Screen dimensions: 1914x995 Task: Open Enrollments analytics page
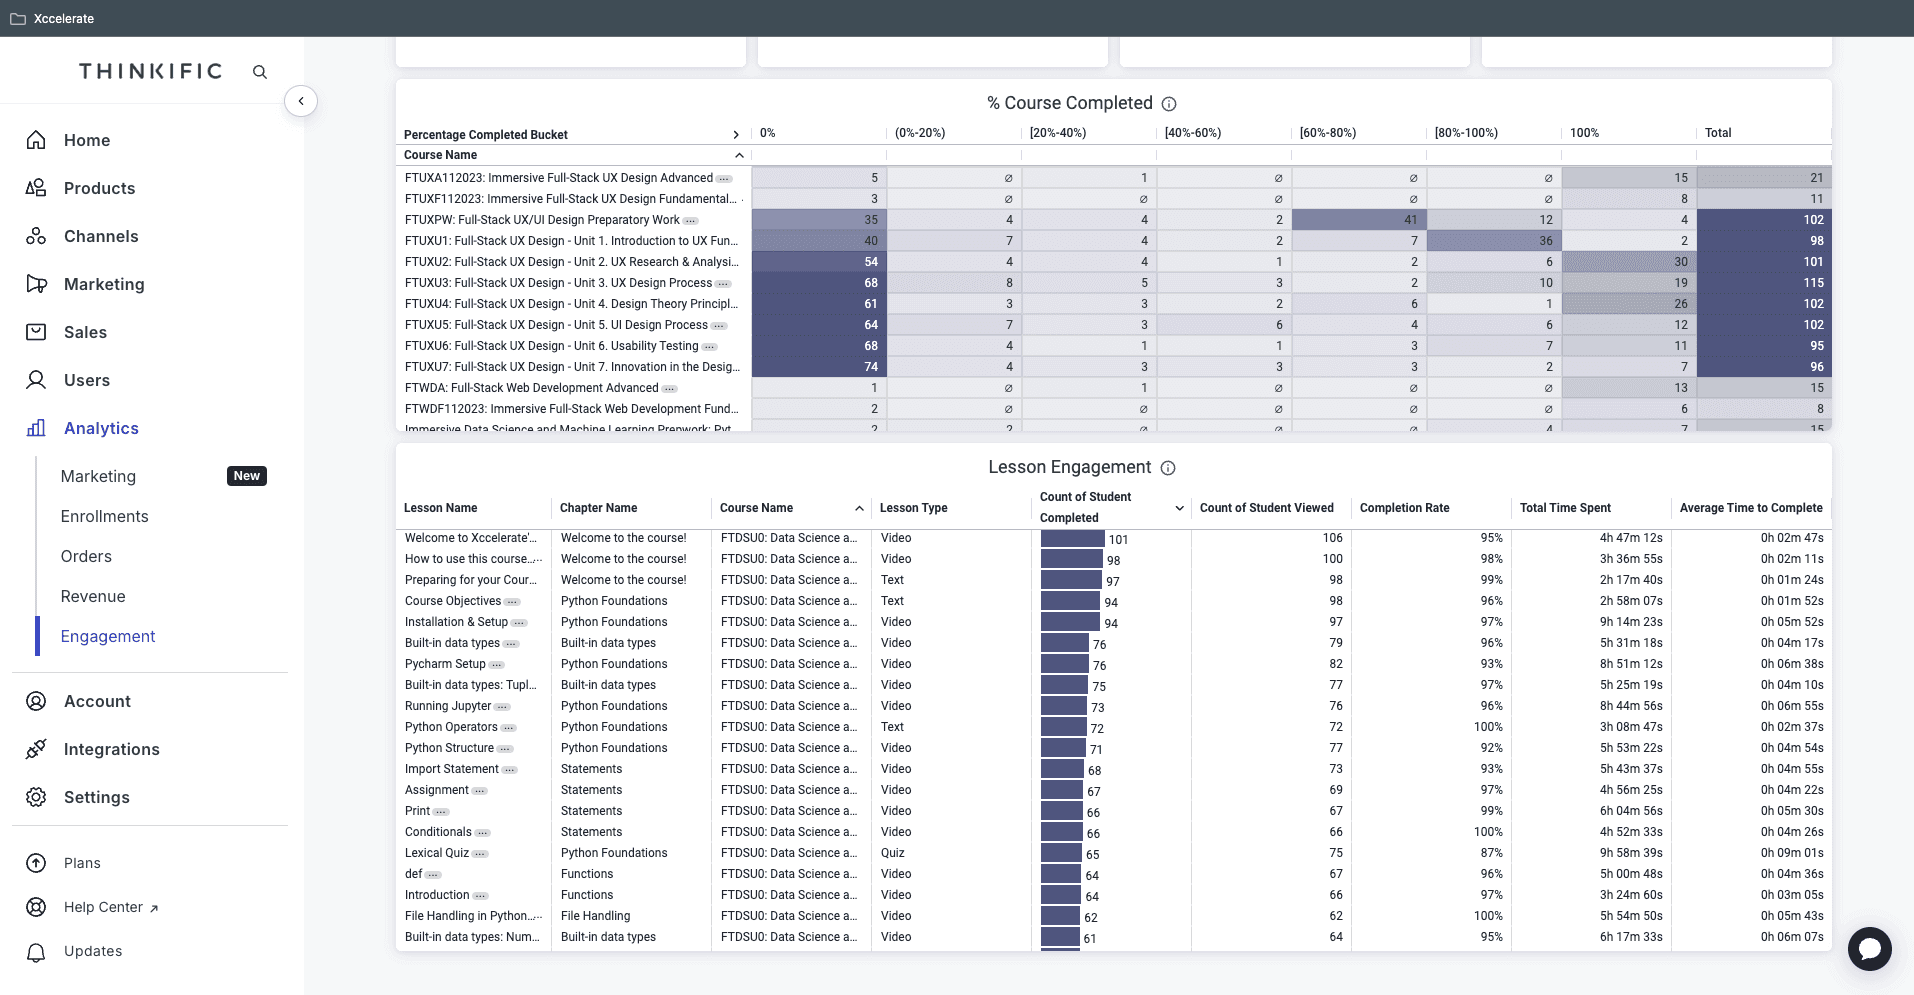(x=104, y=516)
